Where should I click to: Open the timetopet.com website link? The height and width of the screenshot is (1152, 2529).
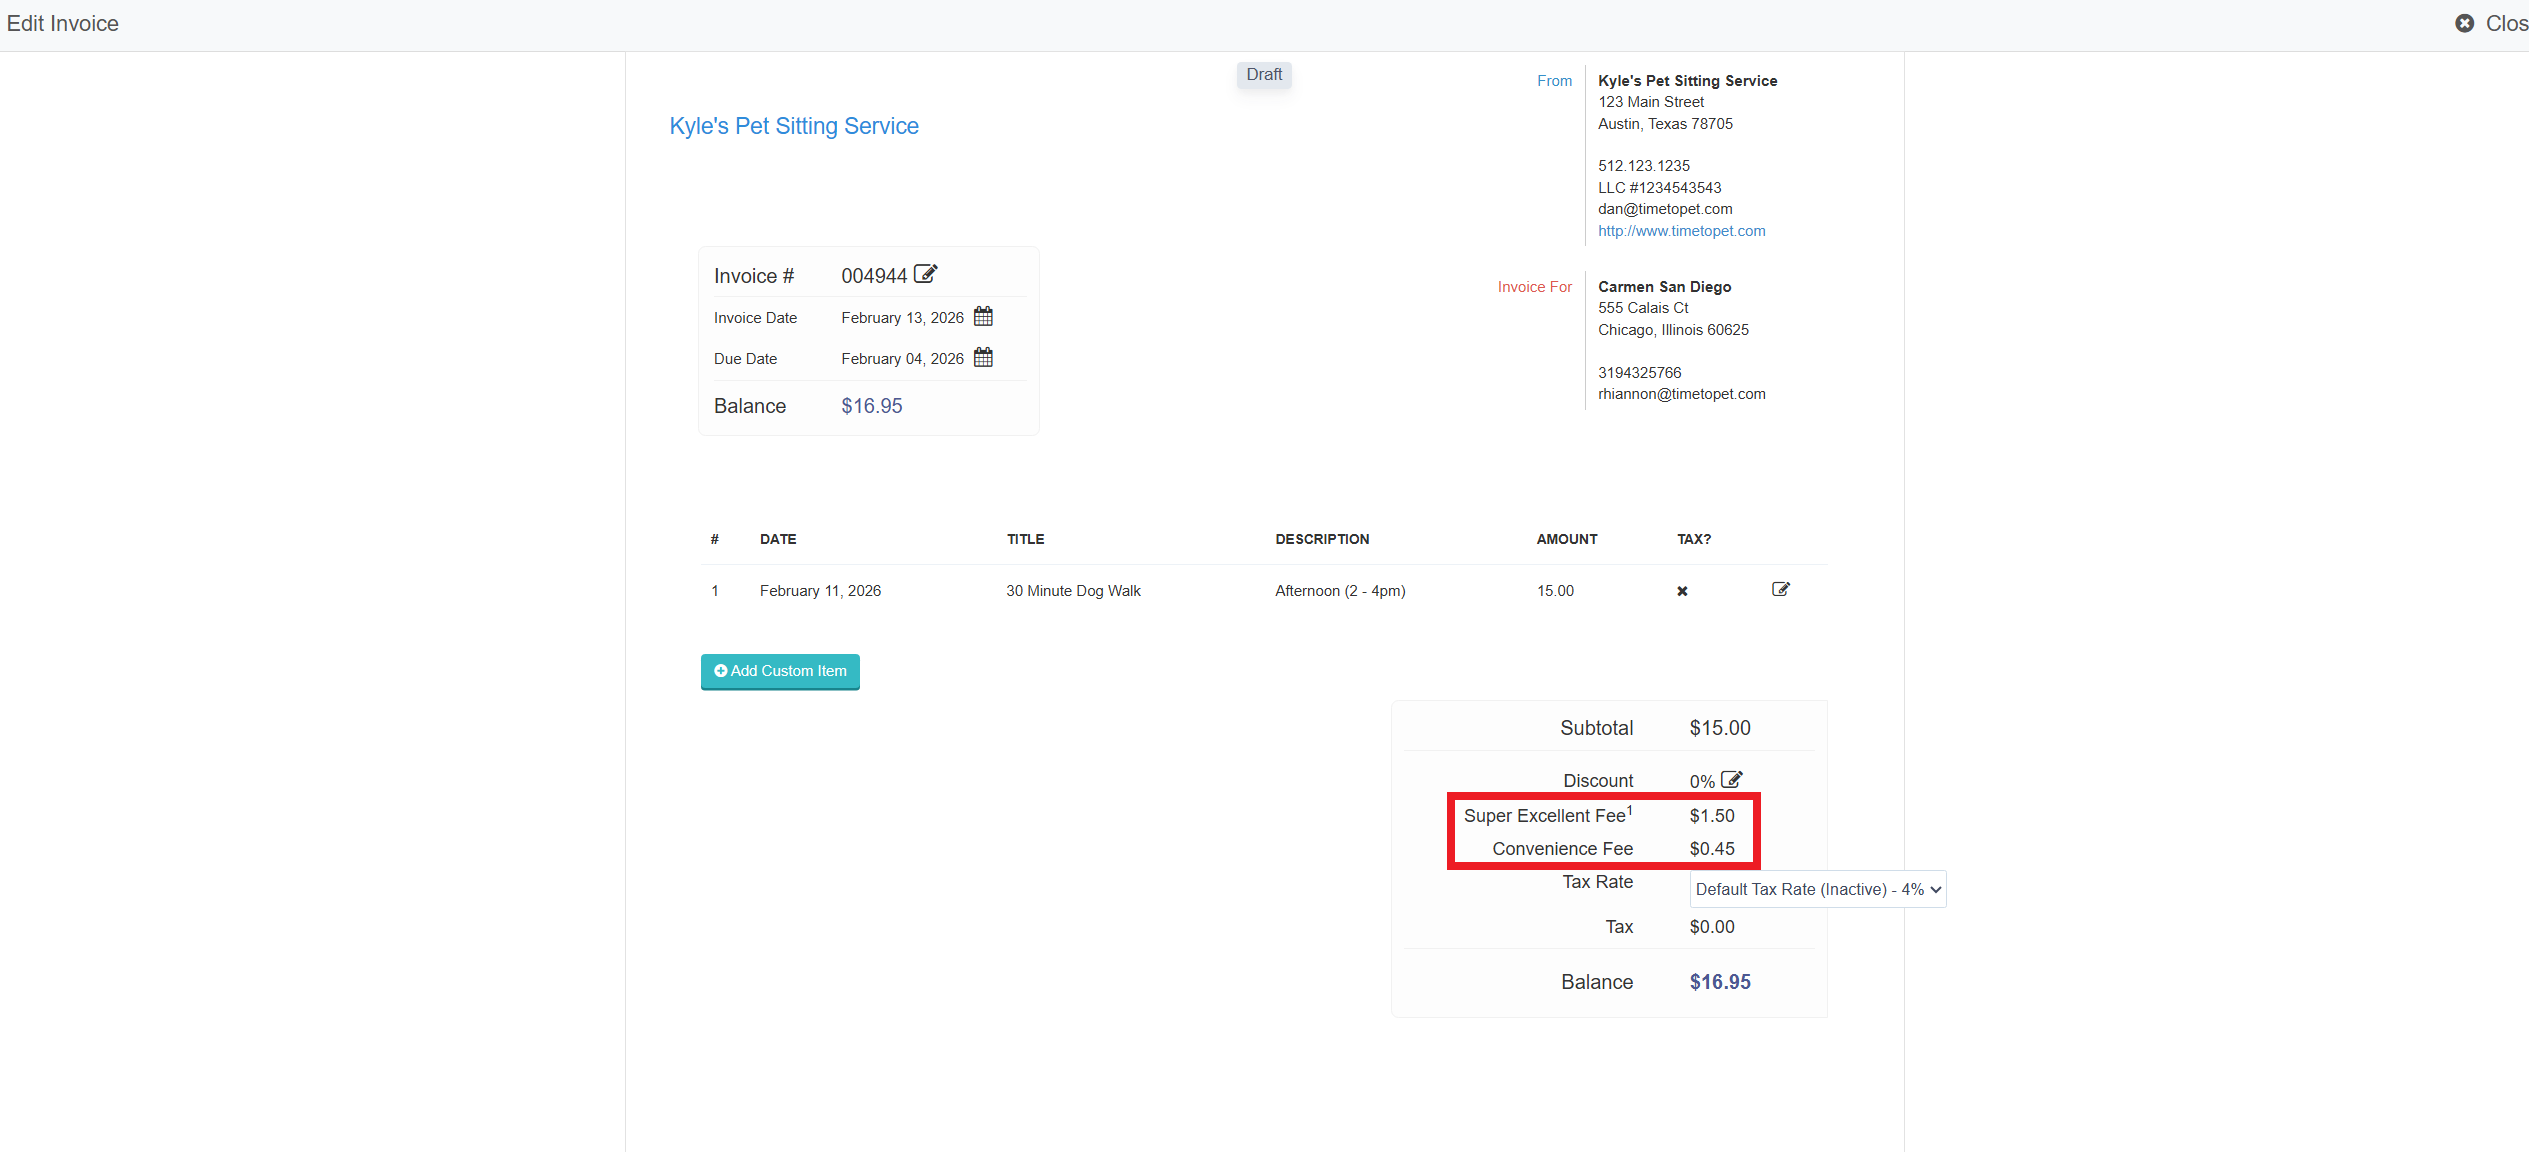[1681, 231]
